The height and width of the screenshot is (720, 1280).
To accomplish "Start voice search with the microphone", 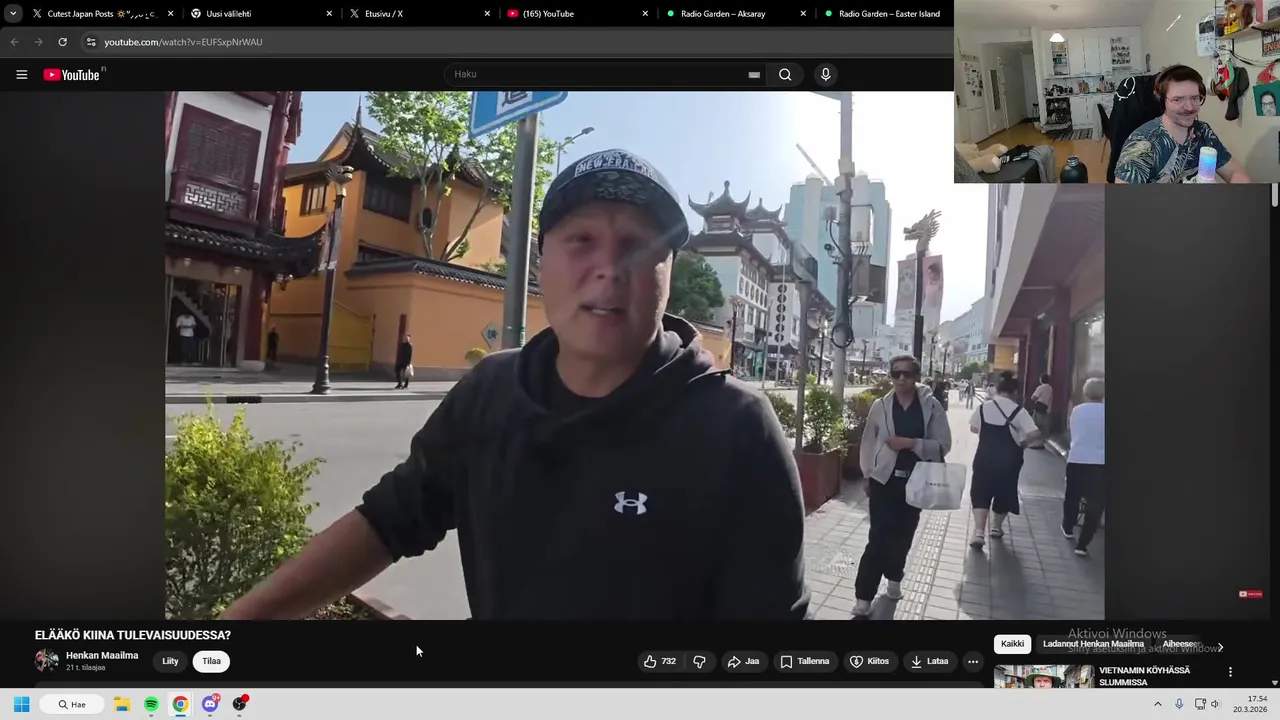I will [x=825, y=74].
